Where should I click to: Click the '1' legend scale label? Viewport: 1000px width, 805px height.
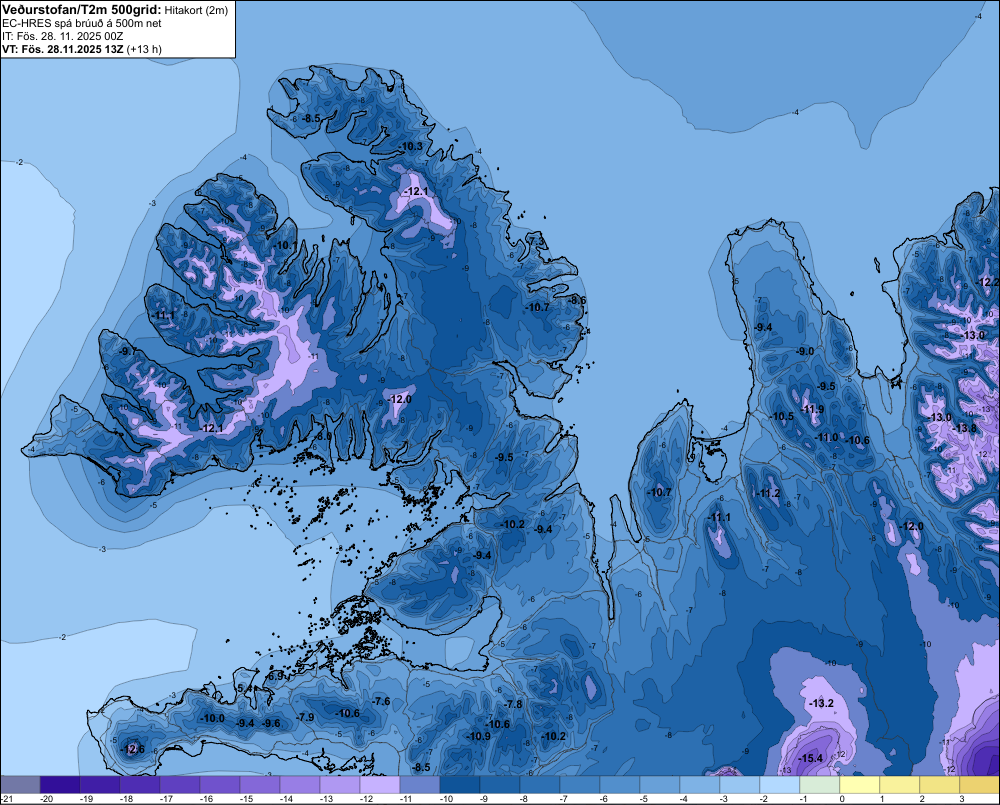pos(882,799)
